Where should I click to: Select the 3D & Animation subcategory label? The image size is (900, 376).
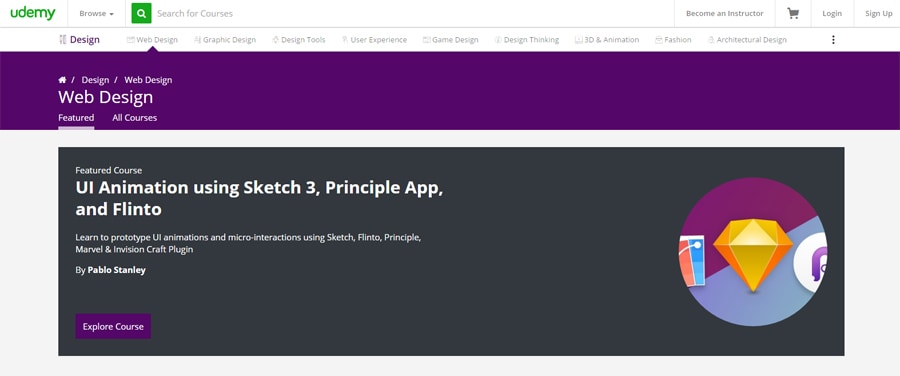pyautogui.click(x=611, y=40)
